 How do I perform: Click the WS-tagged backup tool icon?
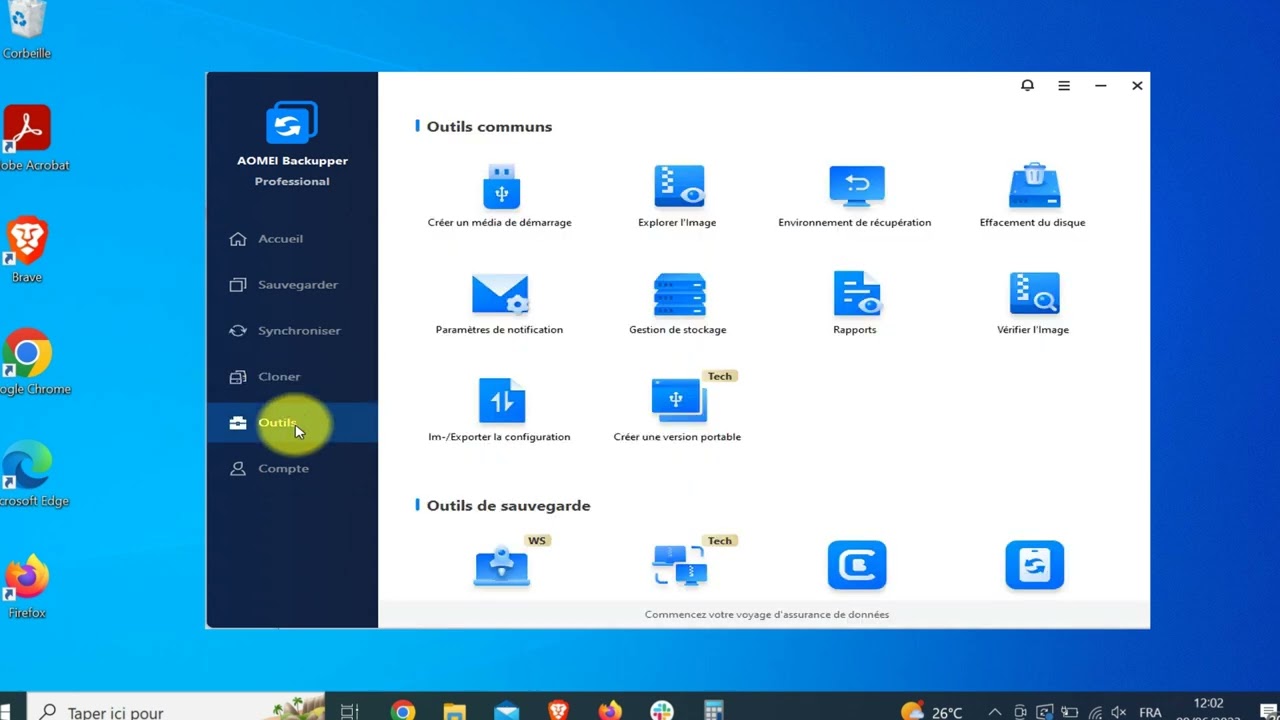(x=502, y=565)
